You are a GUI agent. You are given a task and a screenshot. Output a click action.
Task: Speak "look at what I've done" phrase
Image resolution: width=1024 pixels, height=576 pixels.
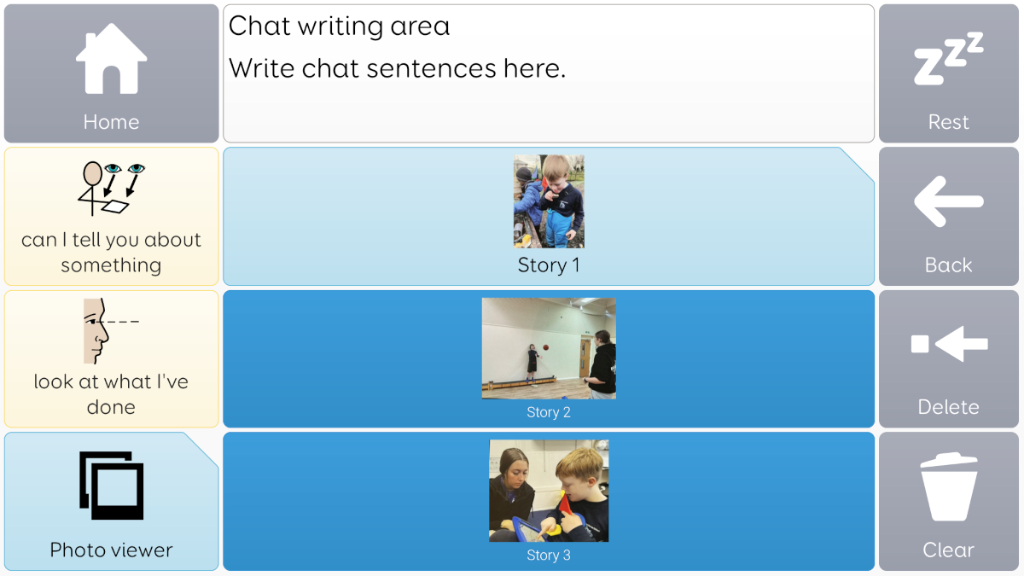[111, 394]
